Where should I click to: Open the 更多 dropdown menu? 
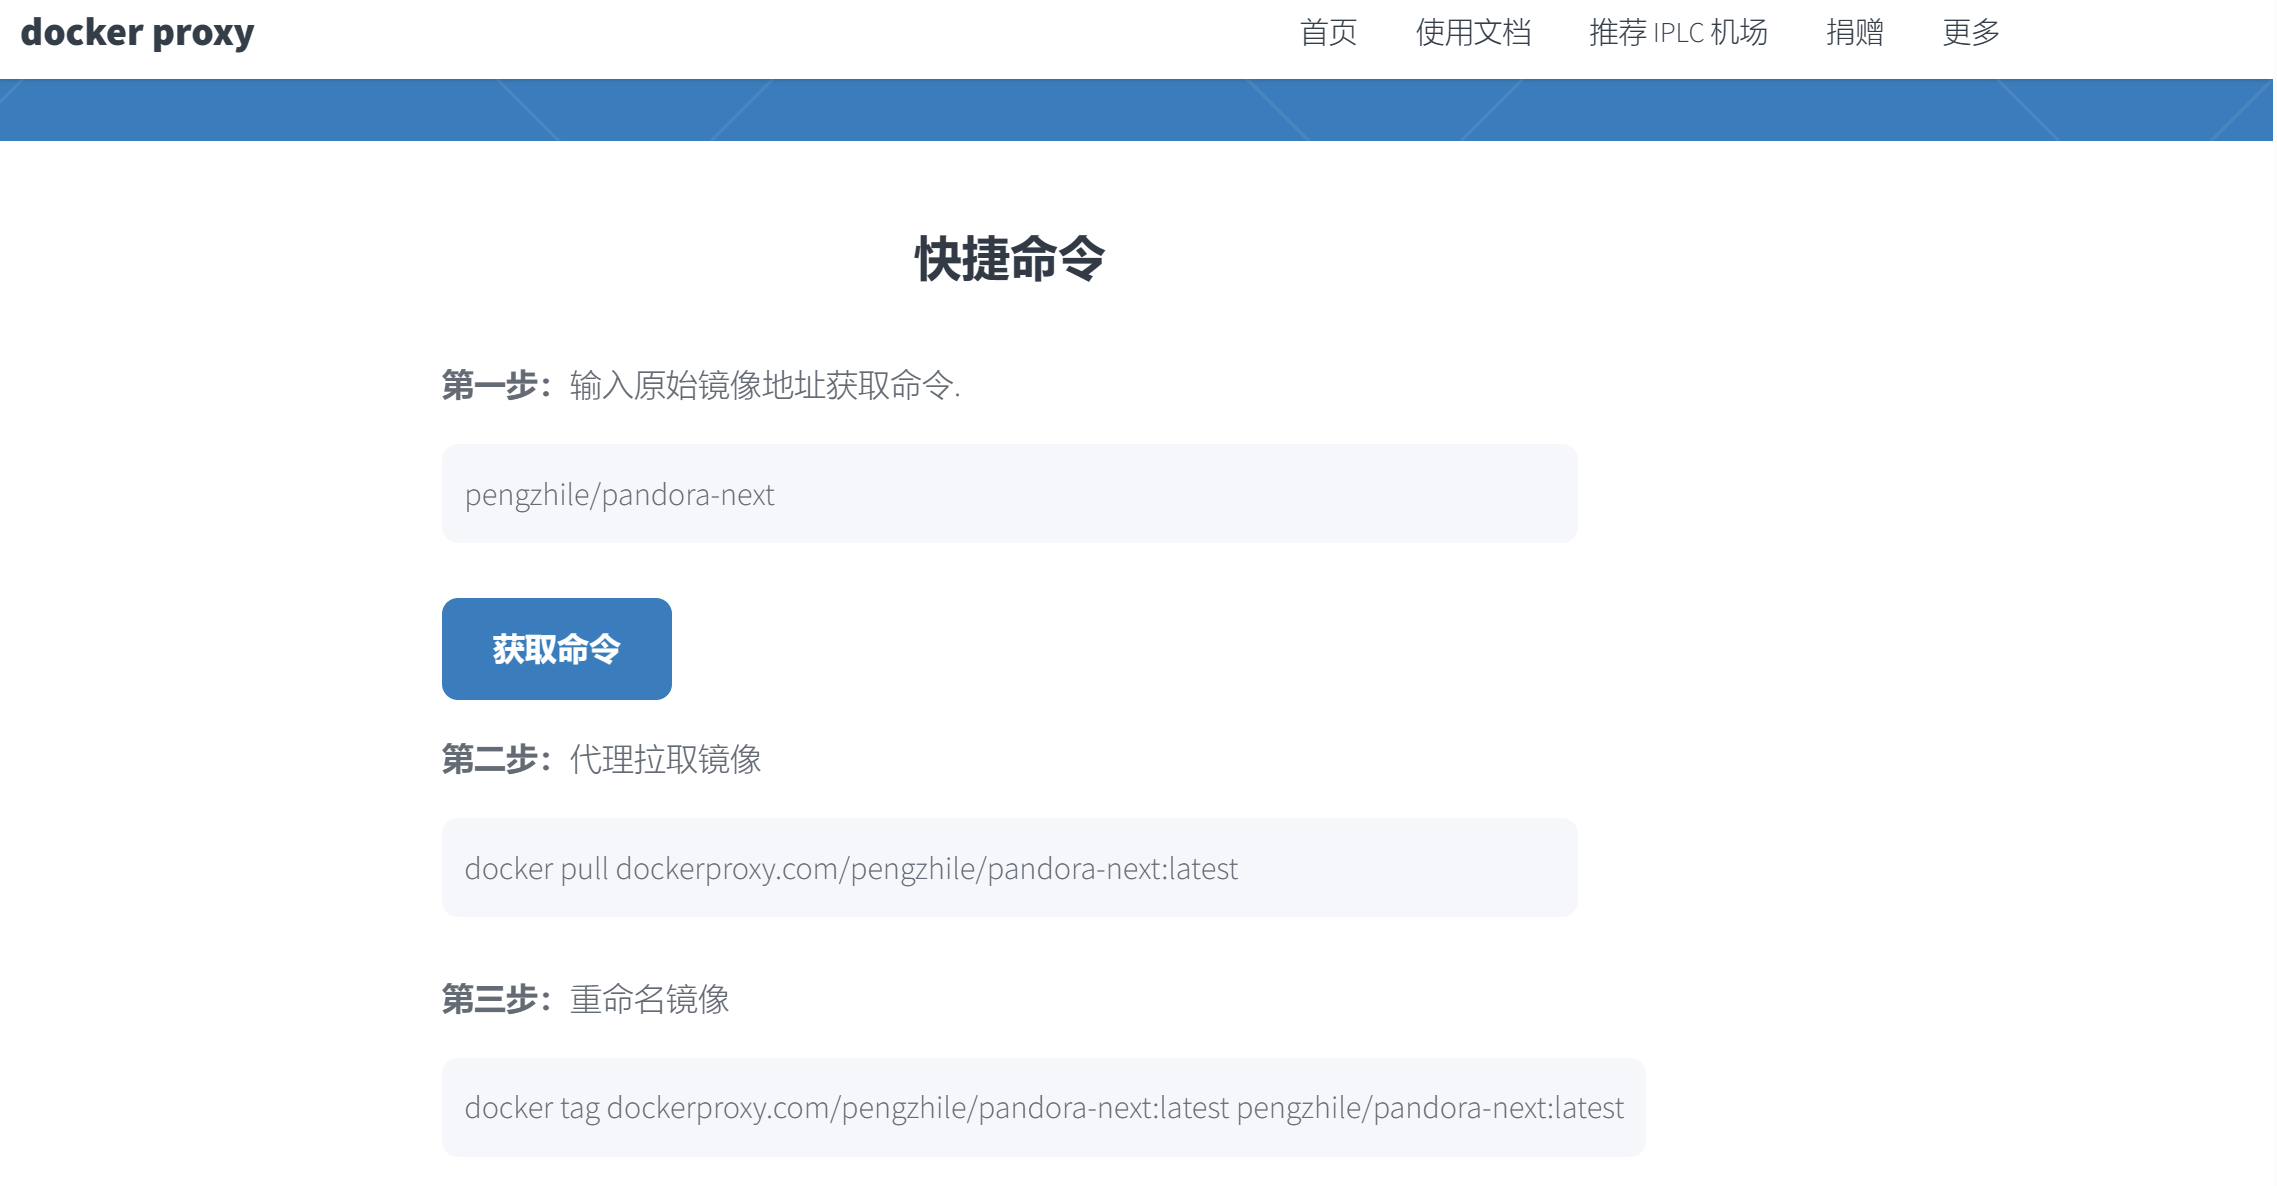tap(1970, 33)
